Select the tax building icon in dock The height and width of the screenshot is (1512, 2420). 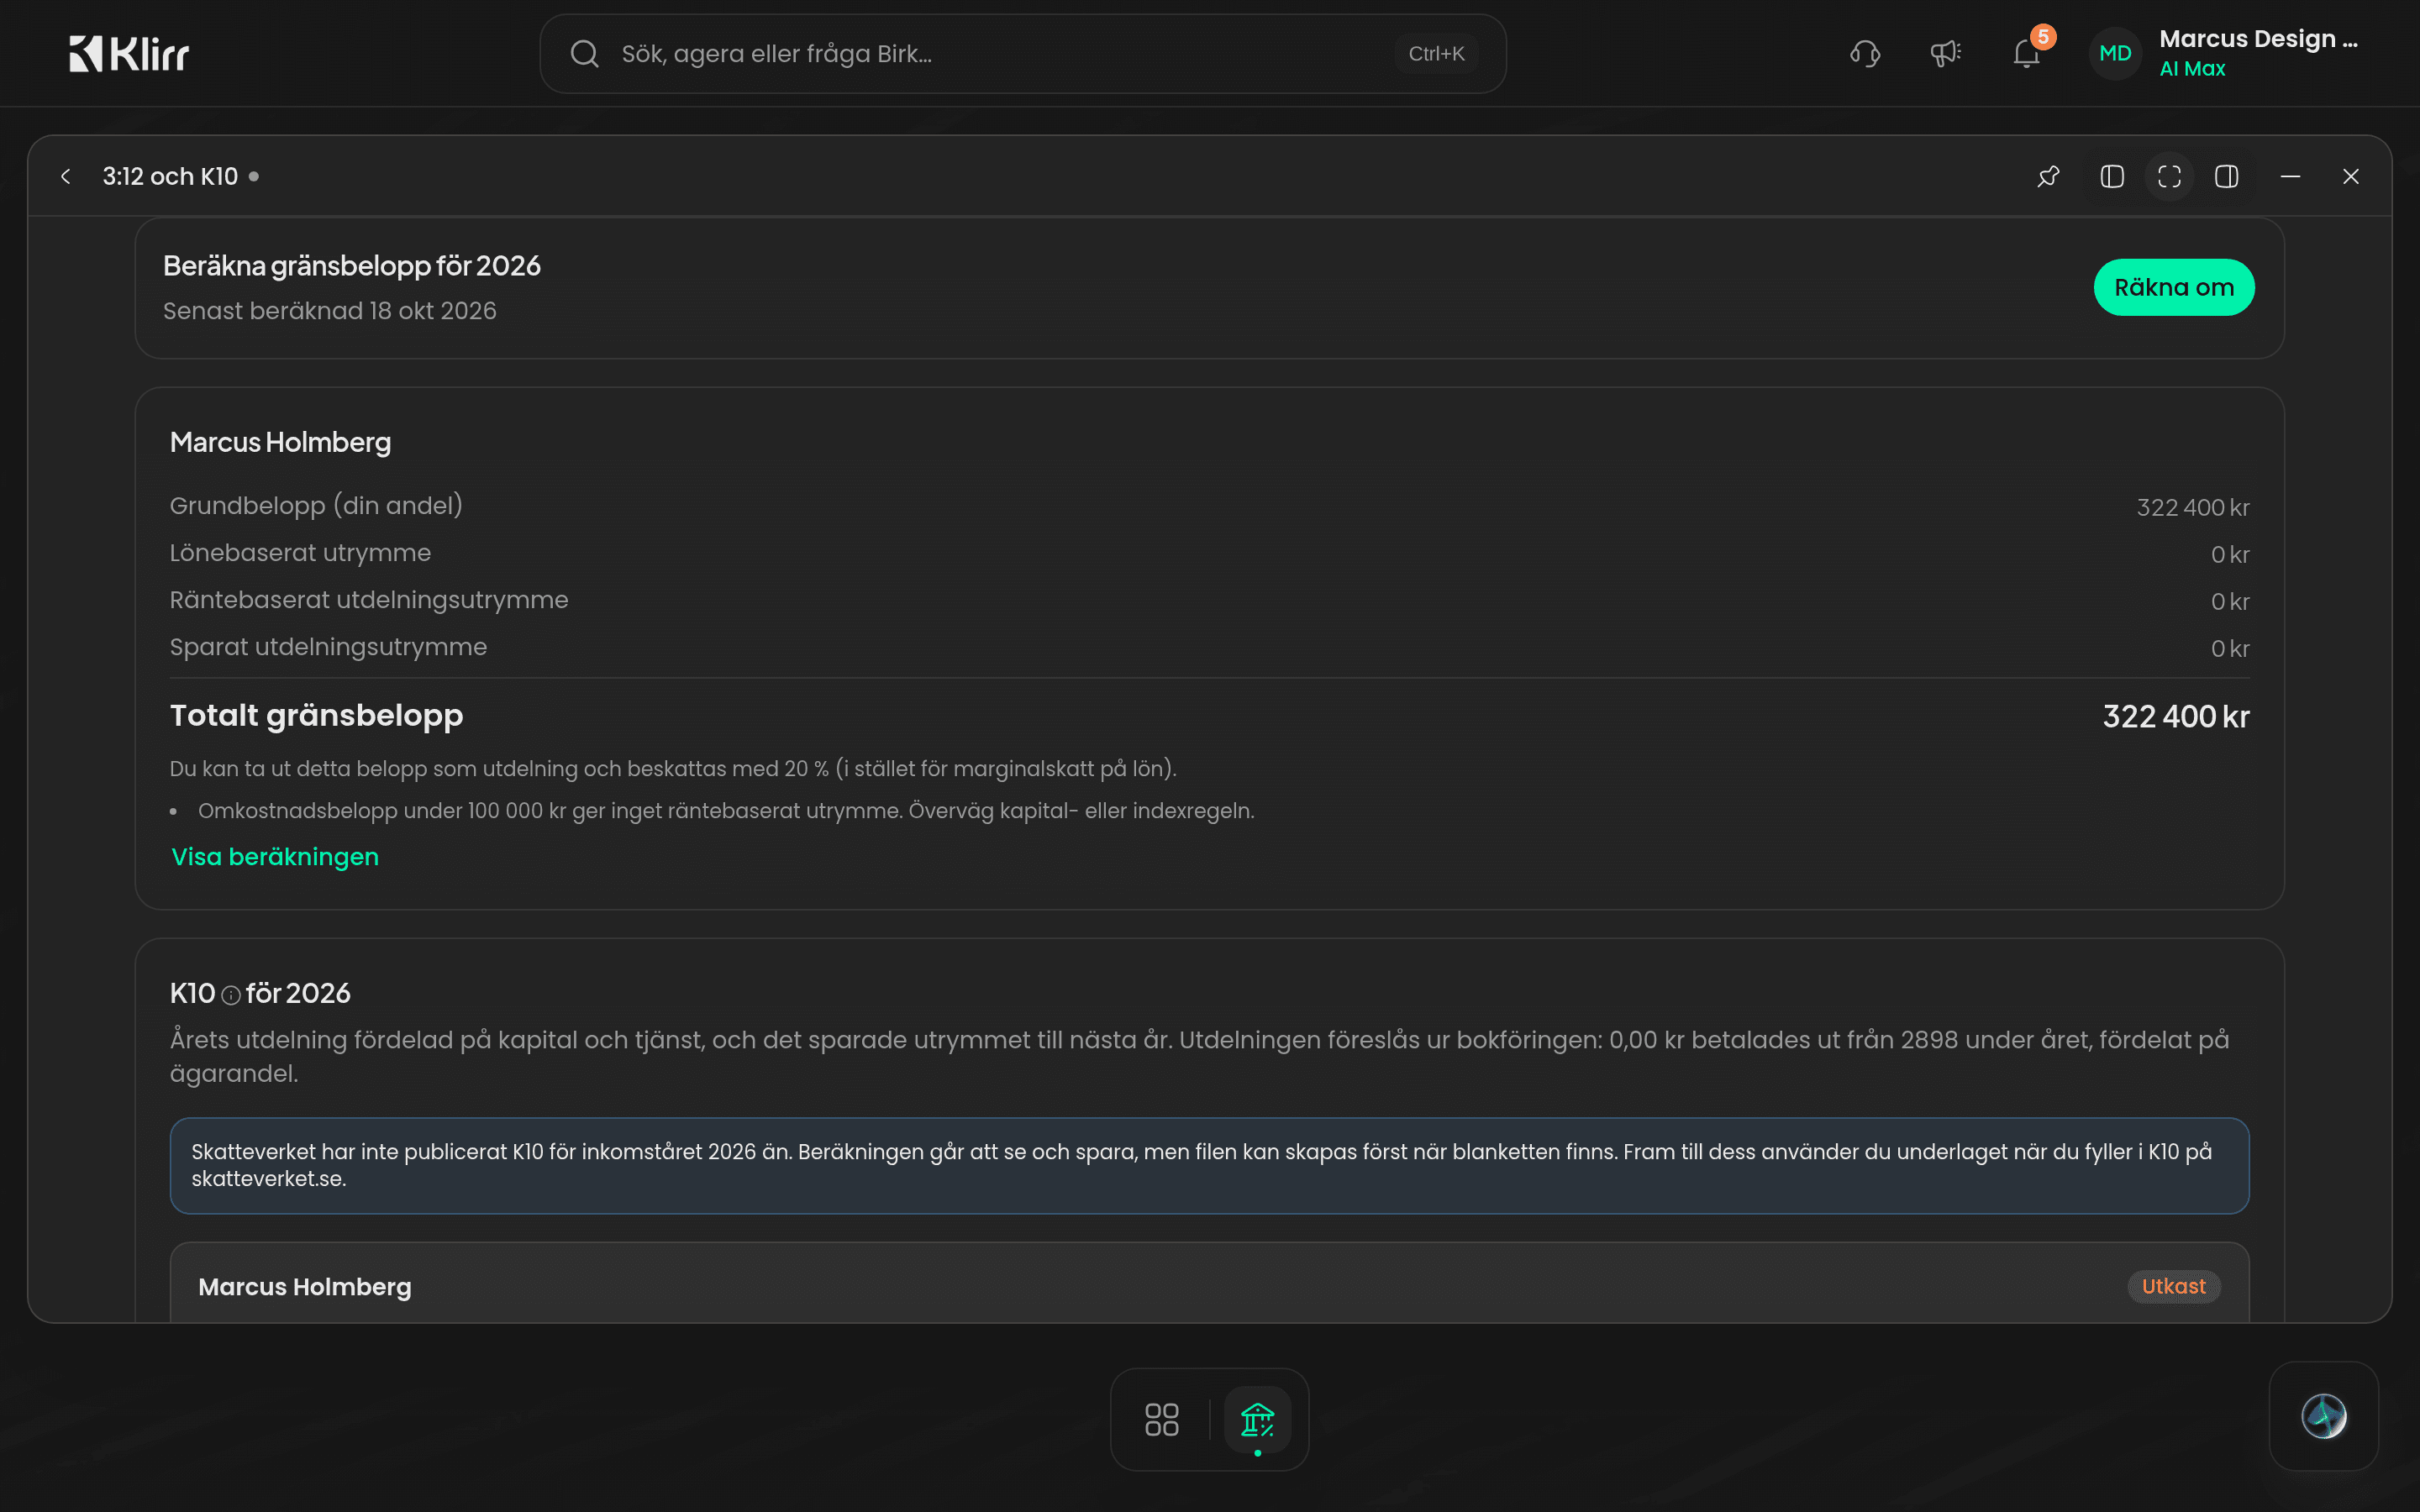pos(1257,1419)
